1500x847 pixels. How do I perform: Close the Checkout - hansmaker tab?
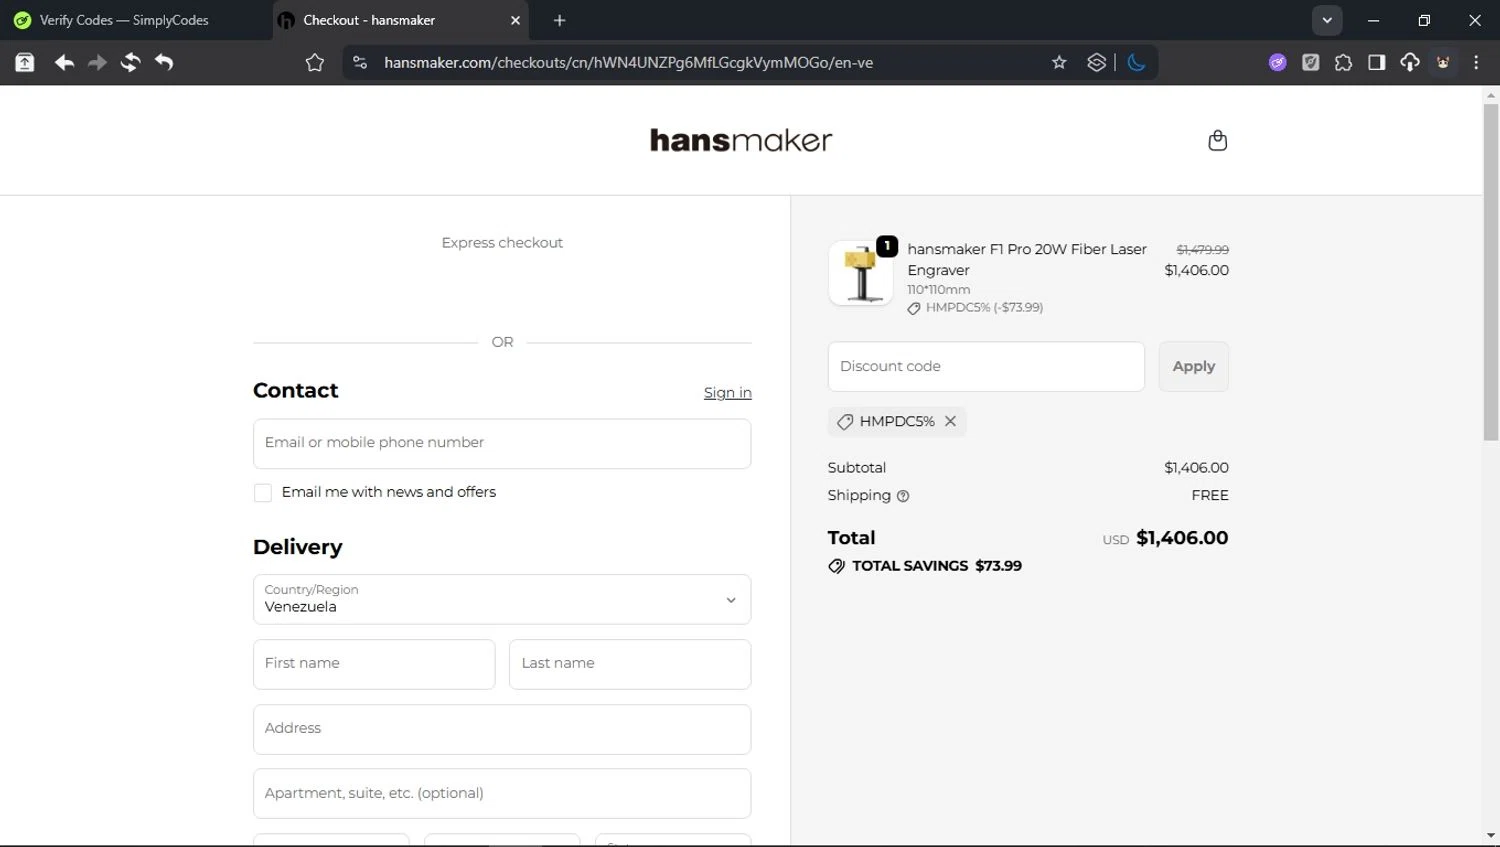tap(515, 20)
